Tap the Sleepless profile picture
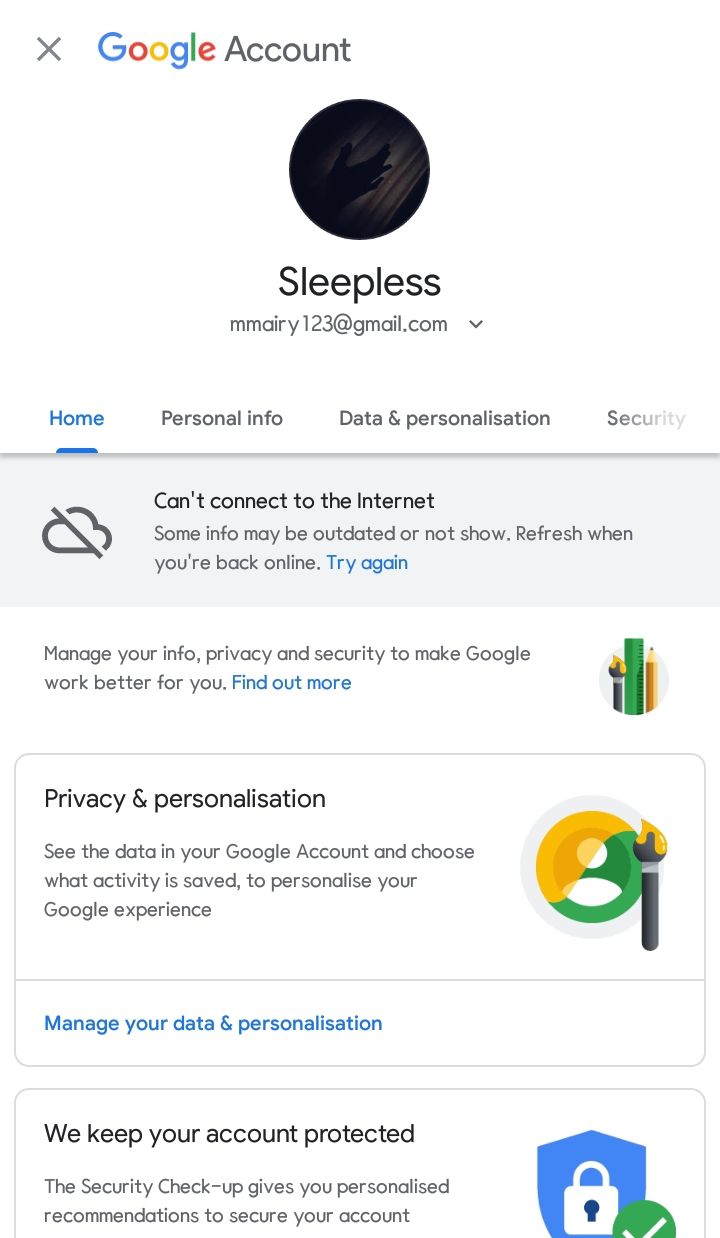Image resolution: width=720 pixels, height=1238 pixels. coord(359,169)
